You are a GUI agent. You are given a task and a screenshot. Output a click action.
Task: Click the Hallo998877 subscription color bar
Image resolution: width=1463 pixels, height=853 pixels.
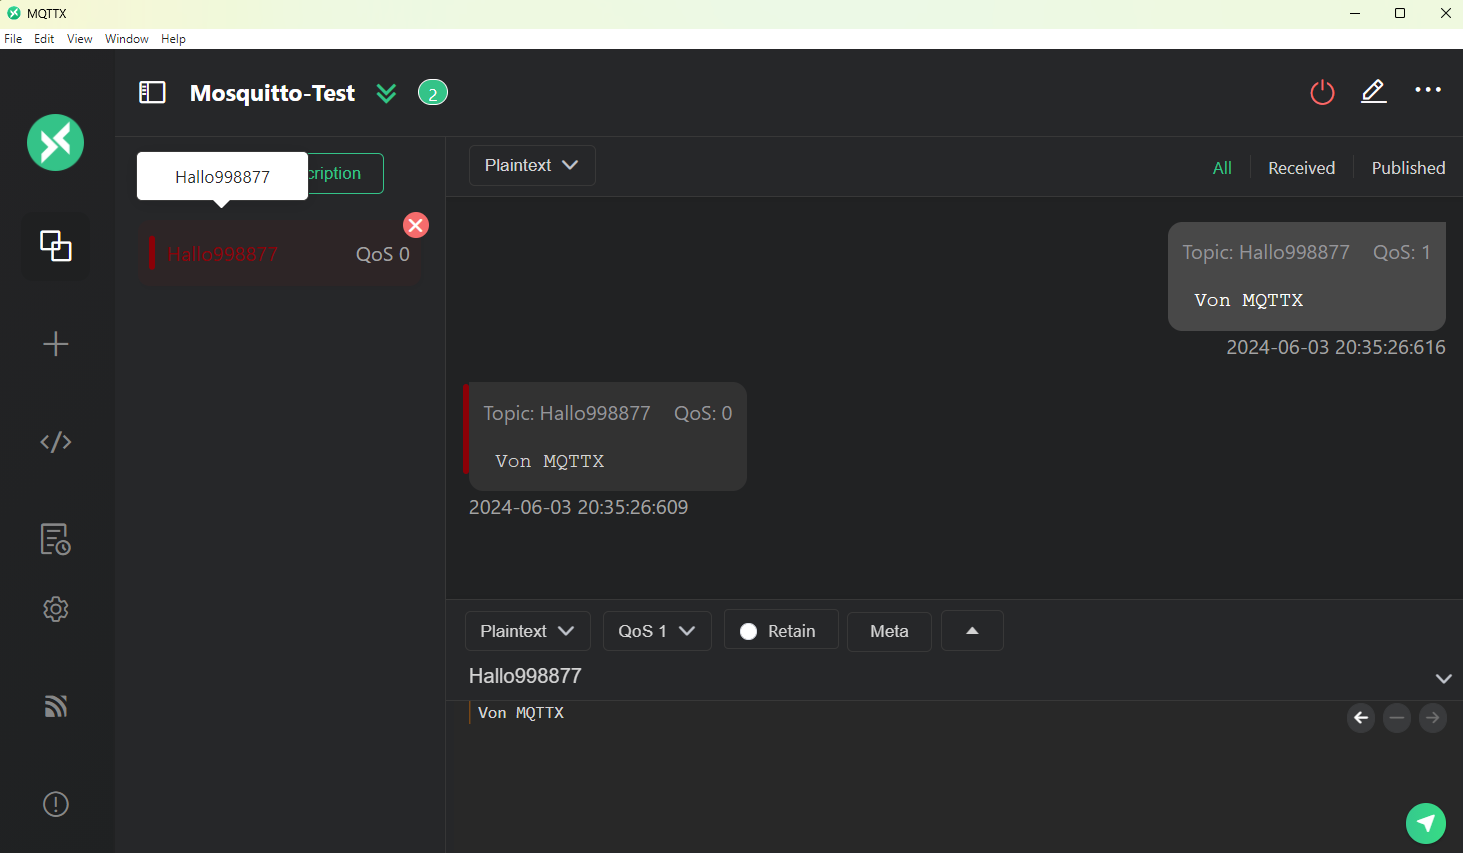152,254
